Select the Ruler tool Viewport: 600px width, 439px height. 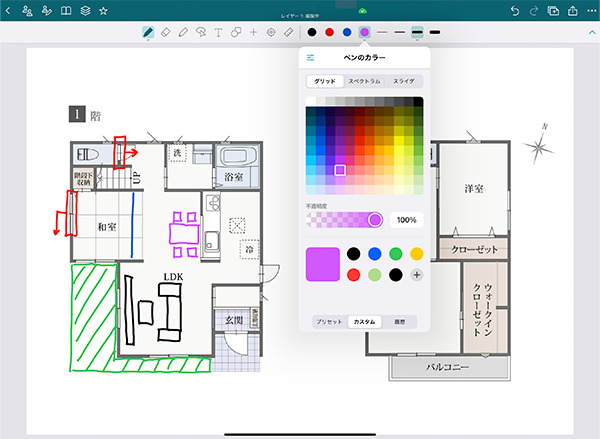pyautogui.click(x=289, y=33)
